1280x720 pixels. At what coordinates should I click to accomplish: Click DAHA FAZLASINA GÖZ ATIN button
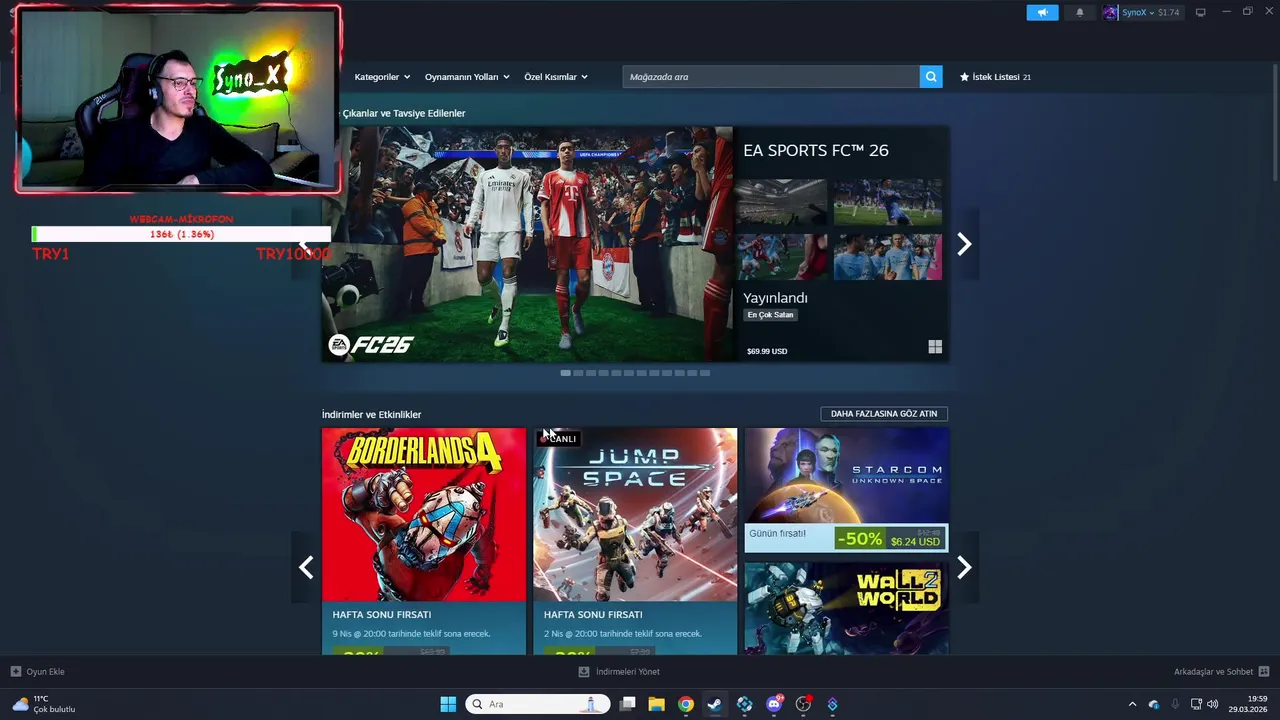[884, 414]
